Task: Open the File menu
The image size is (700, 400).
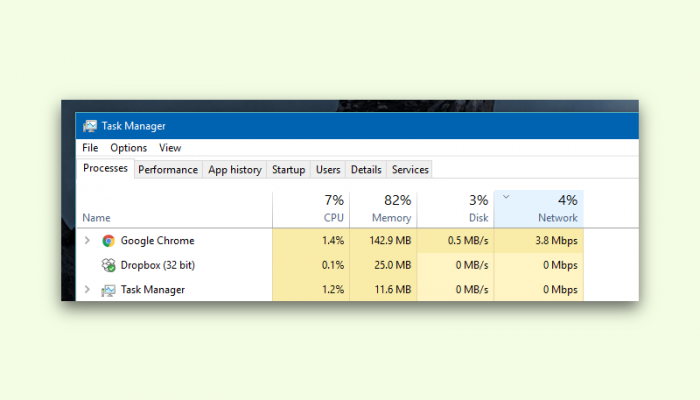Action: (90, 148)
